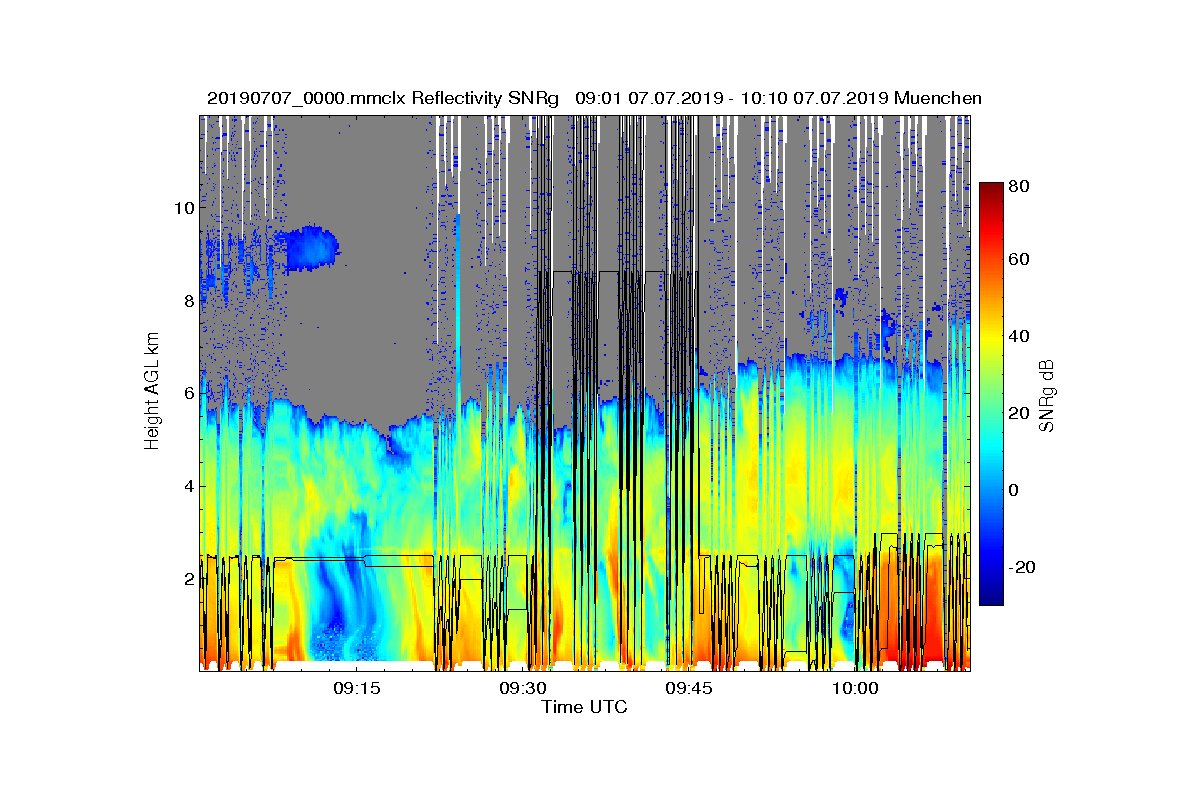Select the 'Muenchen' location in title
Screen dimensions: 1200x800
click(938, 98)
